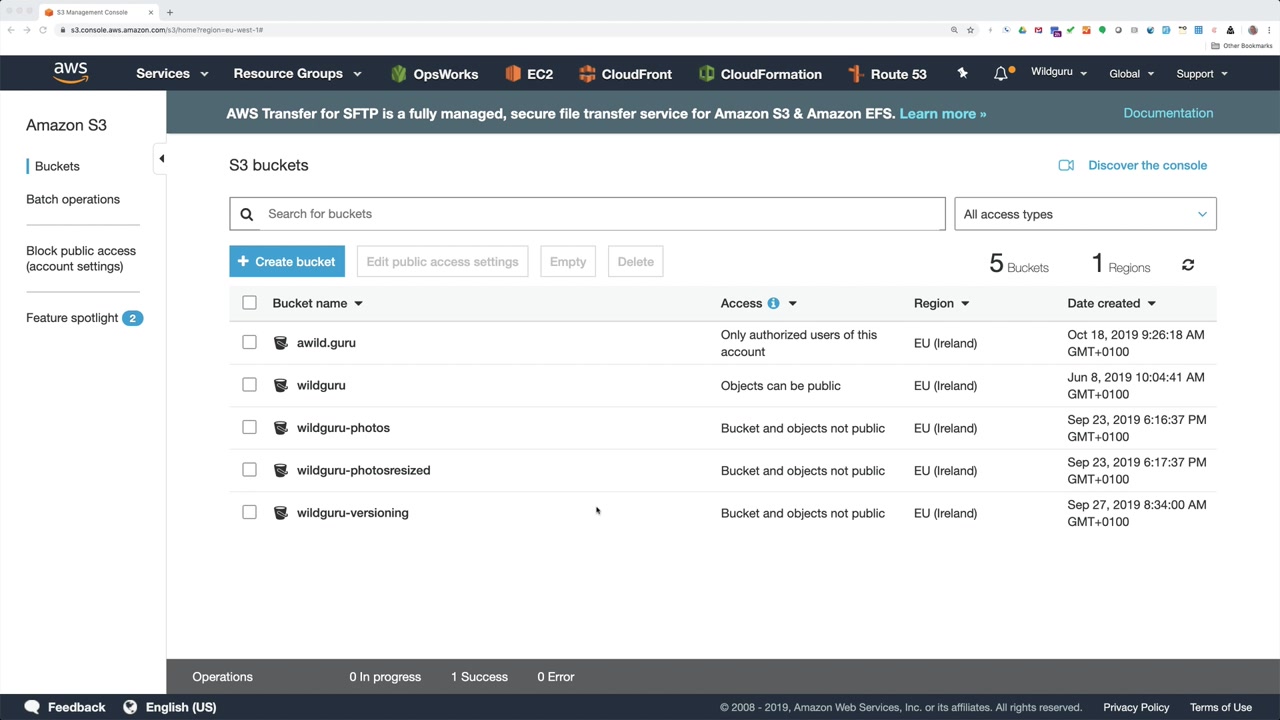Tick the awild.guru bucket checkbox
The image size is (1280, 720).
point(249,342)
